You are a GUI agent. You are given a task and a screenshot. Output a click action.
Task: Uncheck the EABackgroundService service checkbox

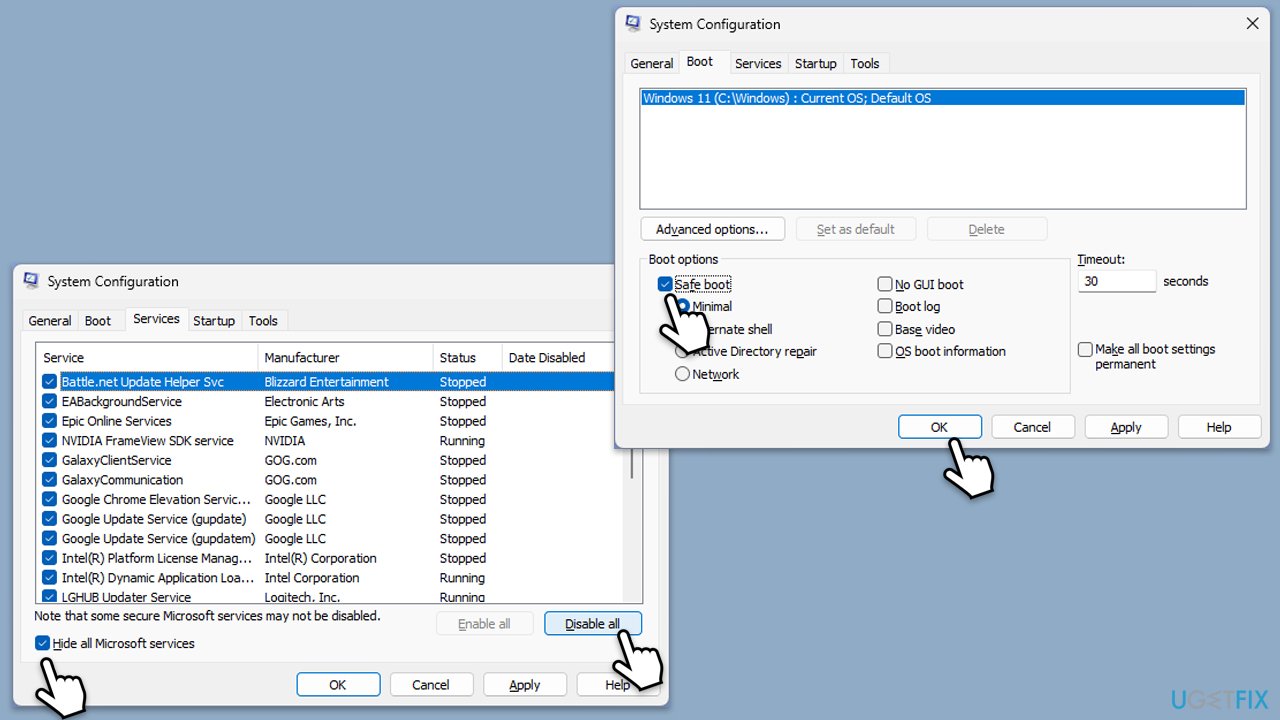(50, 402)
